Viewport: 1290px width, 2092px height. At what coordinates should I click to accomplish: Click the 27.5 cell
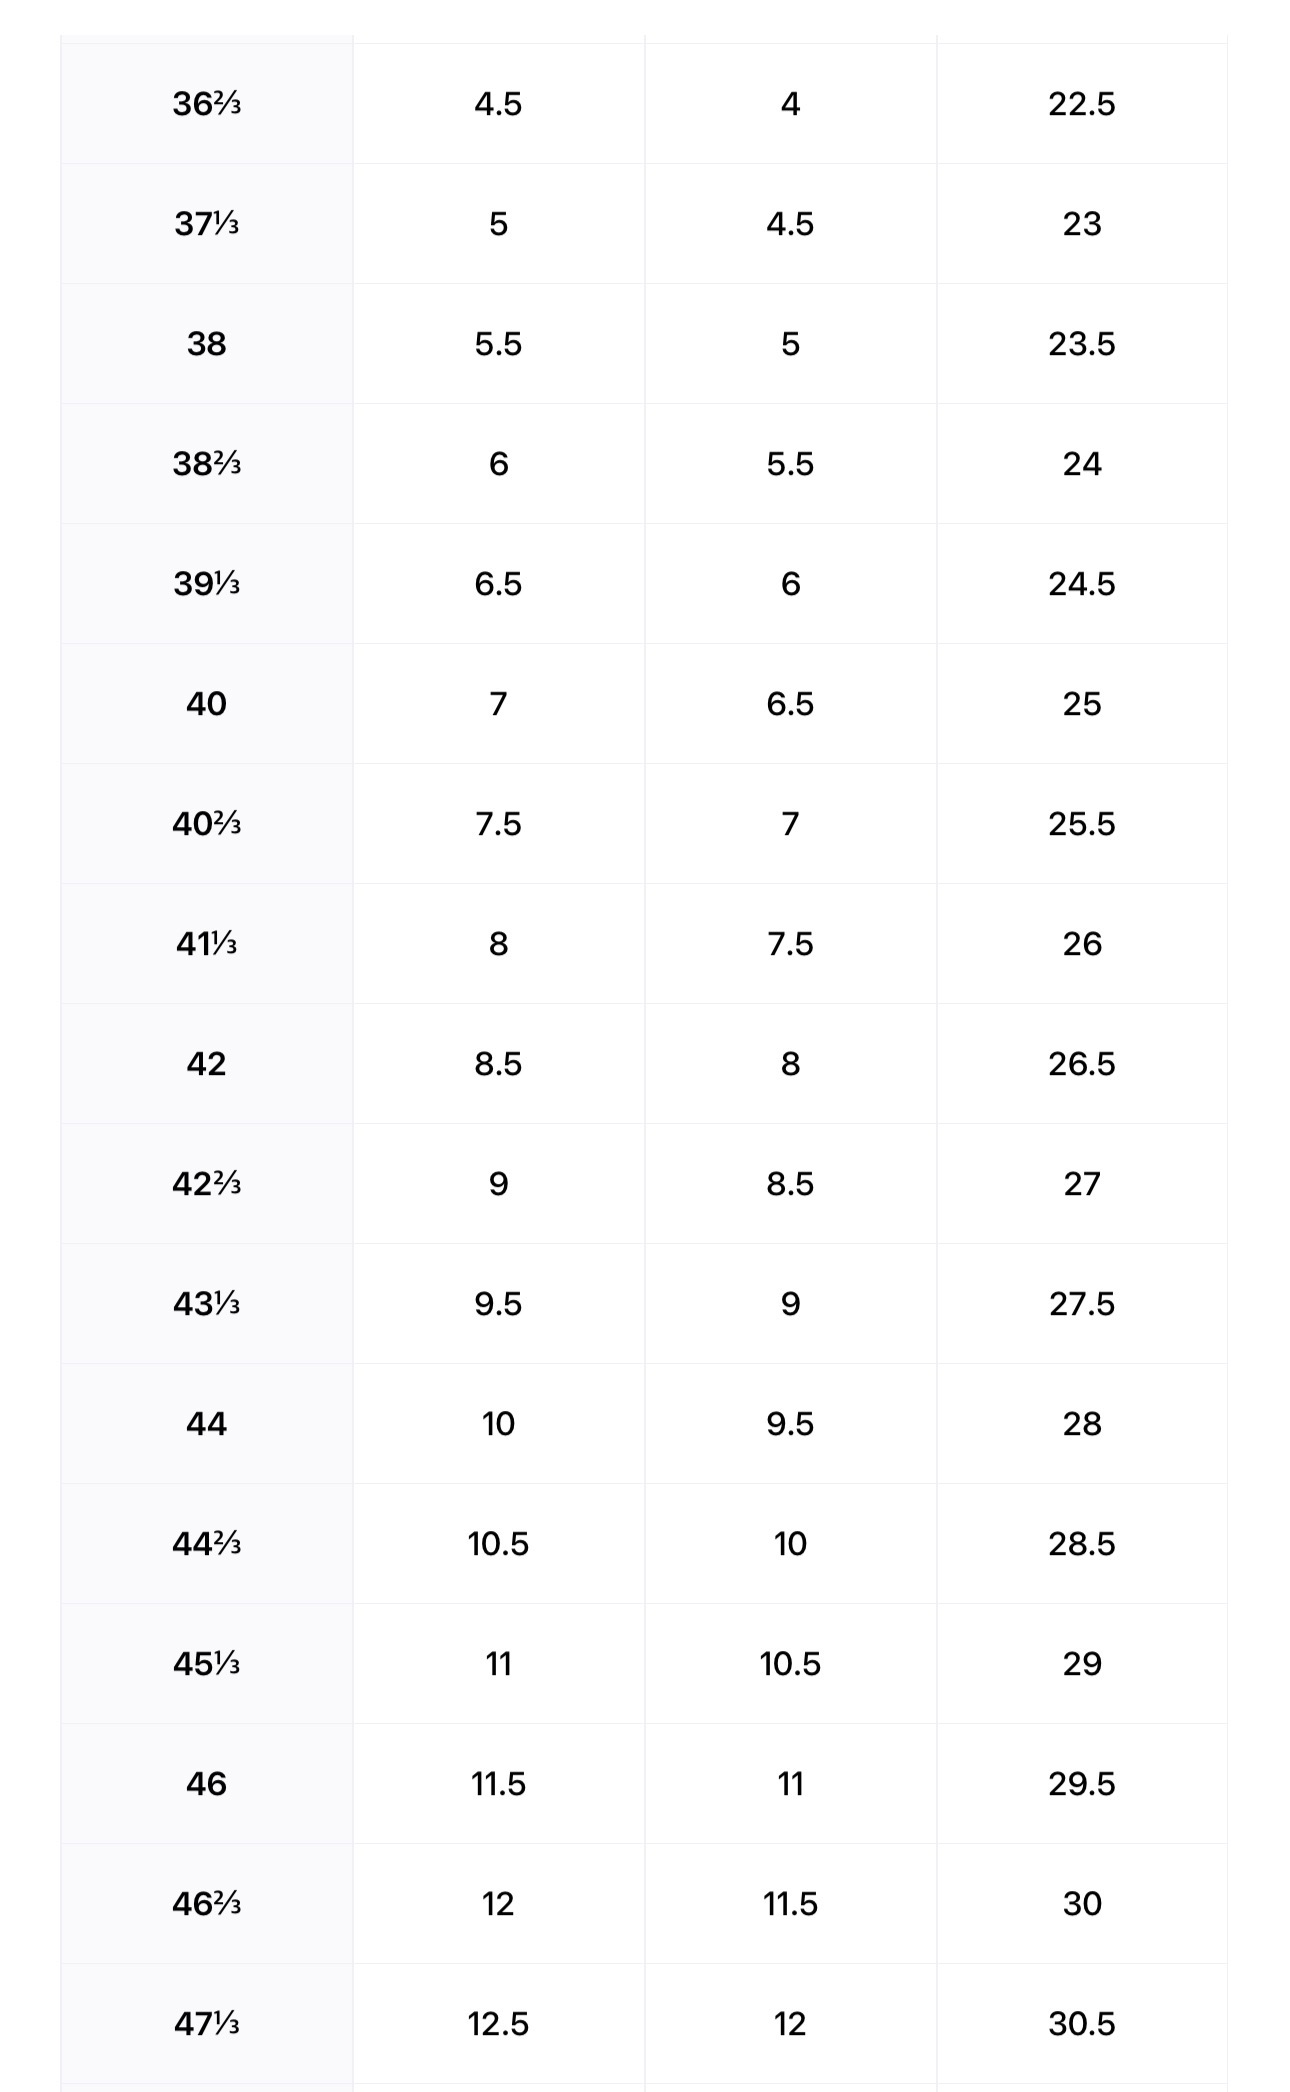(x=1081, y=1304)
